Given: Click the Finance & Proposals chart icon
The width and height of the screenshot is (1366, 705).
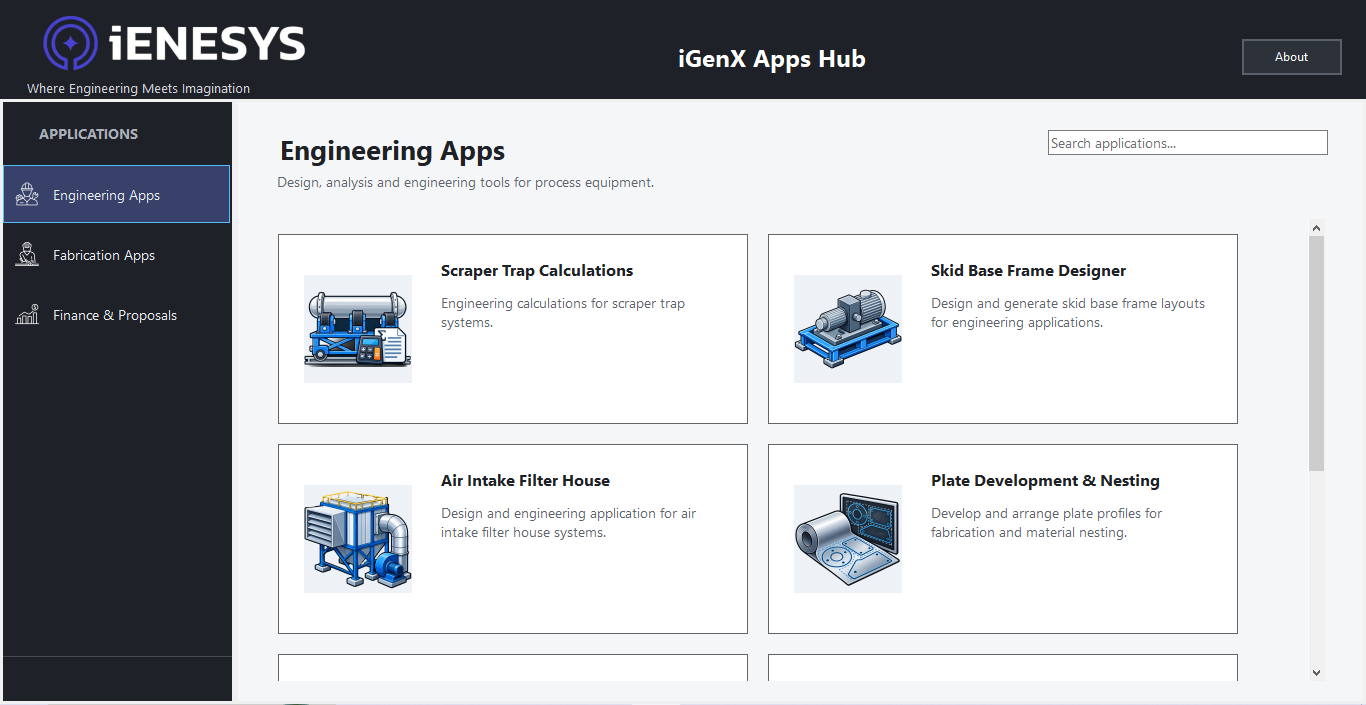Looking at the screenshot, I should (x=27, y=315).
